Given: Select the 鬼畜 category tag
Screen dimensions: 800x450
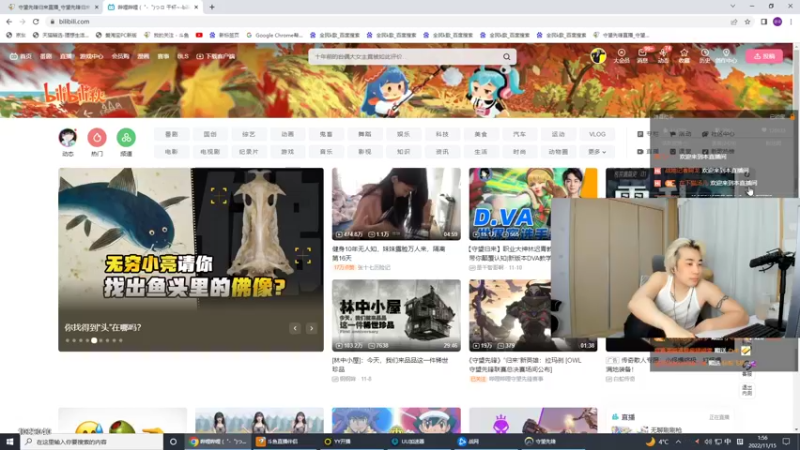Looking at the screenshot, I should [326, 134].
